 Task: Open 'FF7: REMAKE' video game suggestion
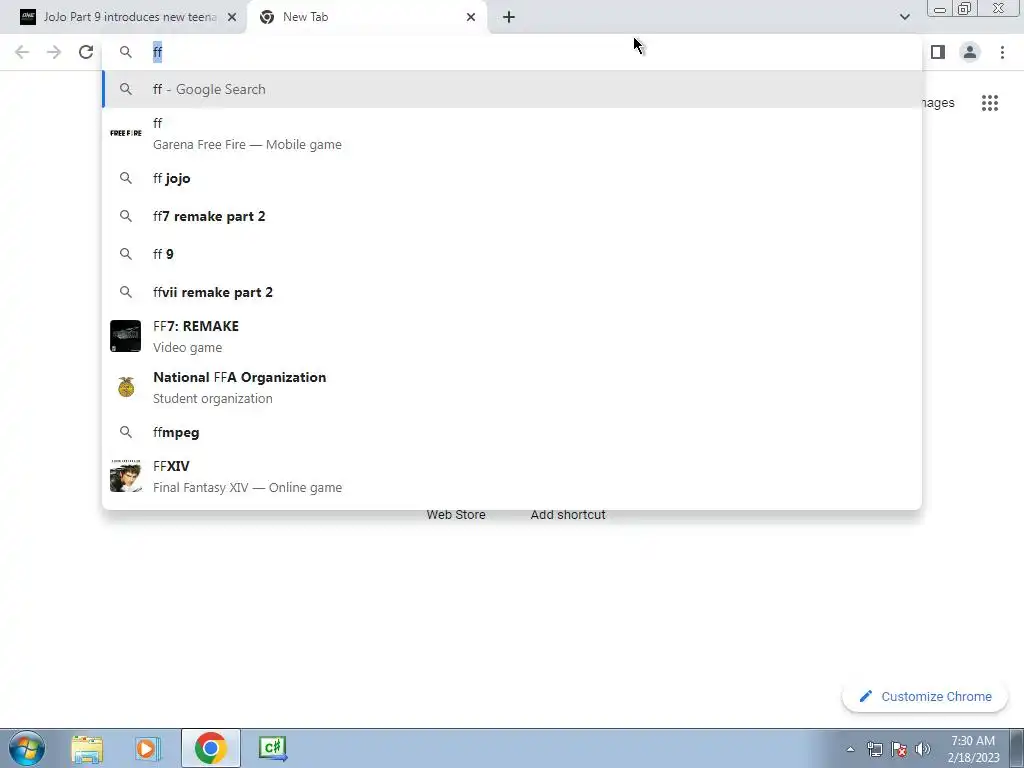[x=512, y=336]
